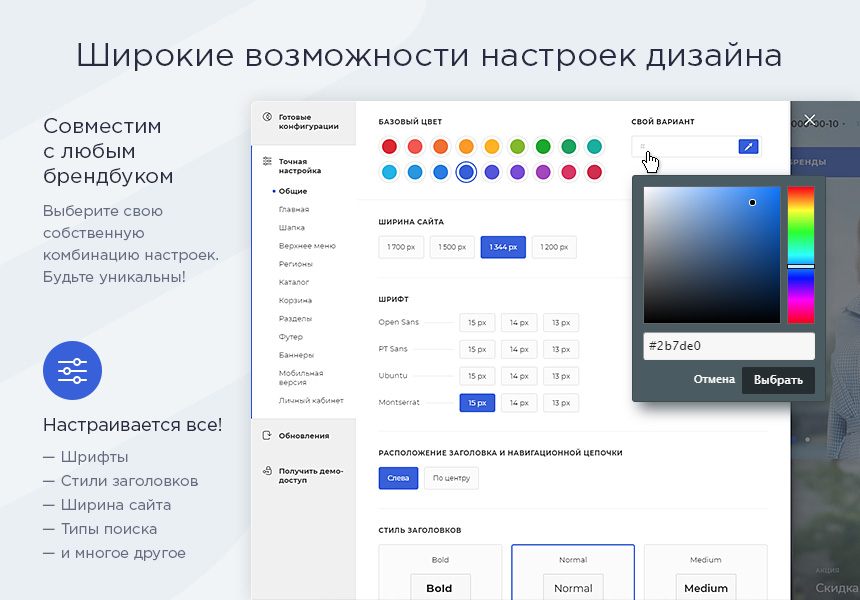Click the round blue sliders badge icon
Image resolution: width=860 pixels, height=600 pixels.
(x=72, y=370)
